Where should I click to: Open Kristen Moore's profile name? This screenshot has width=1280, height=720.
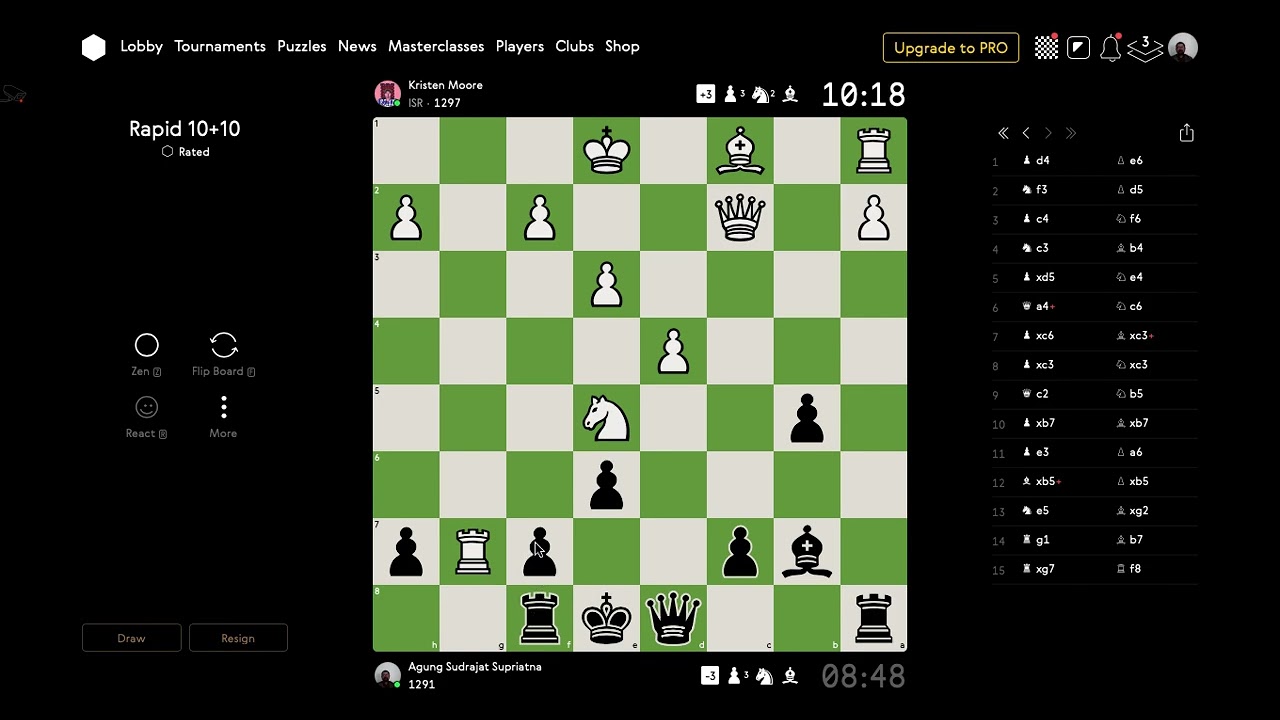(x=445, y=86)
